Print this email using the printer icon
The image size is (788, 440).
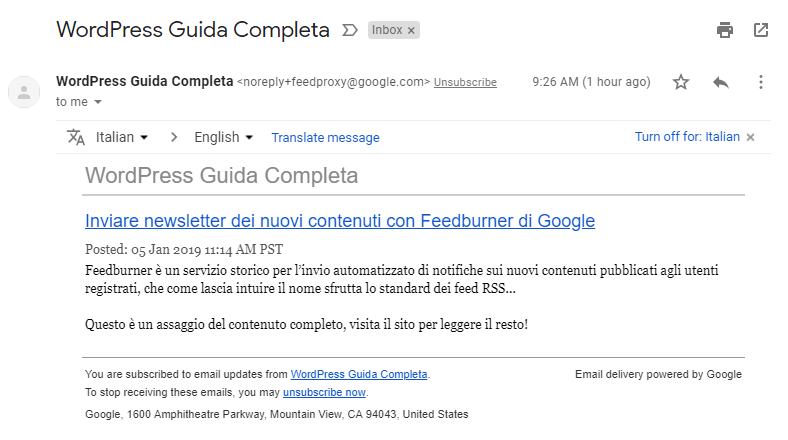click(x=725, y=30)
